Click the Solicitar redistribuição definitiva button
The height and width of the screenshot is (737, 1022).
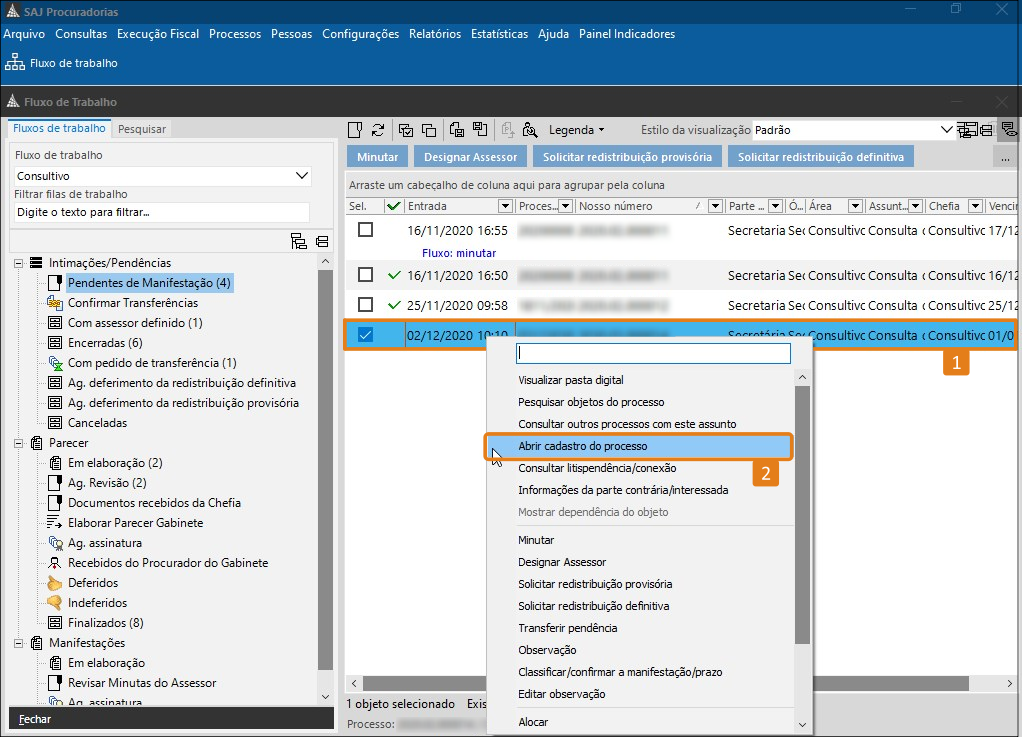tap(820, 157)
